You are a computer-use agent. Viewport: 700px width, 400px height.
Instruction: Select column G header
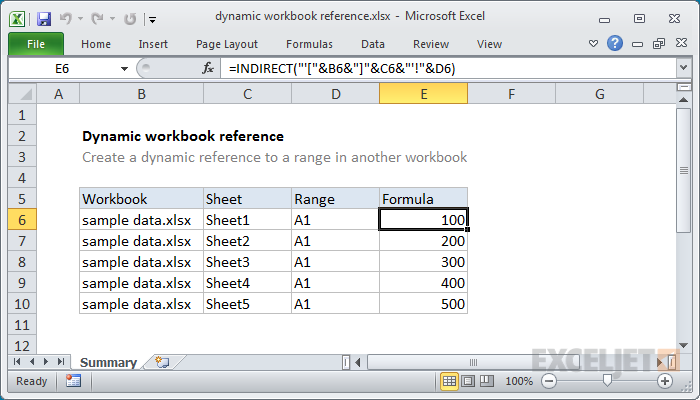[x=600, y=94]
